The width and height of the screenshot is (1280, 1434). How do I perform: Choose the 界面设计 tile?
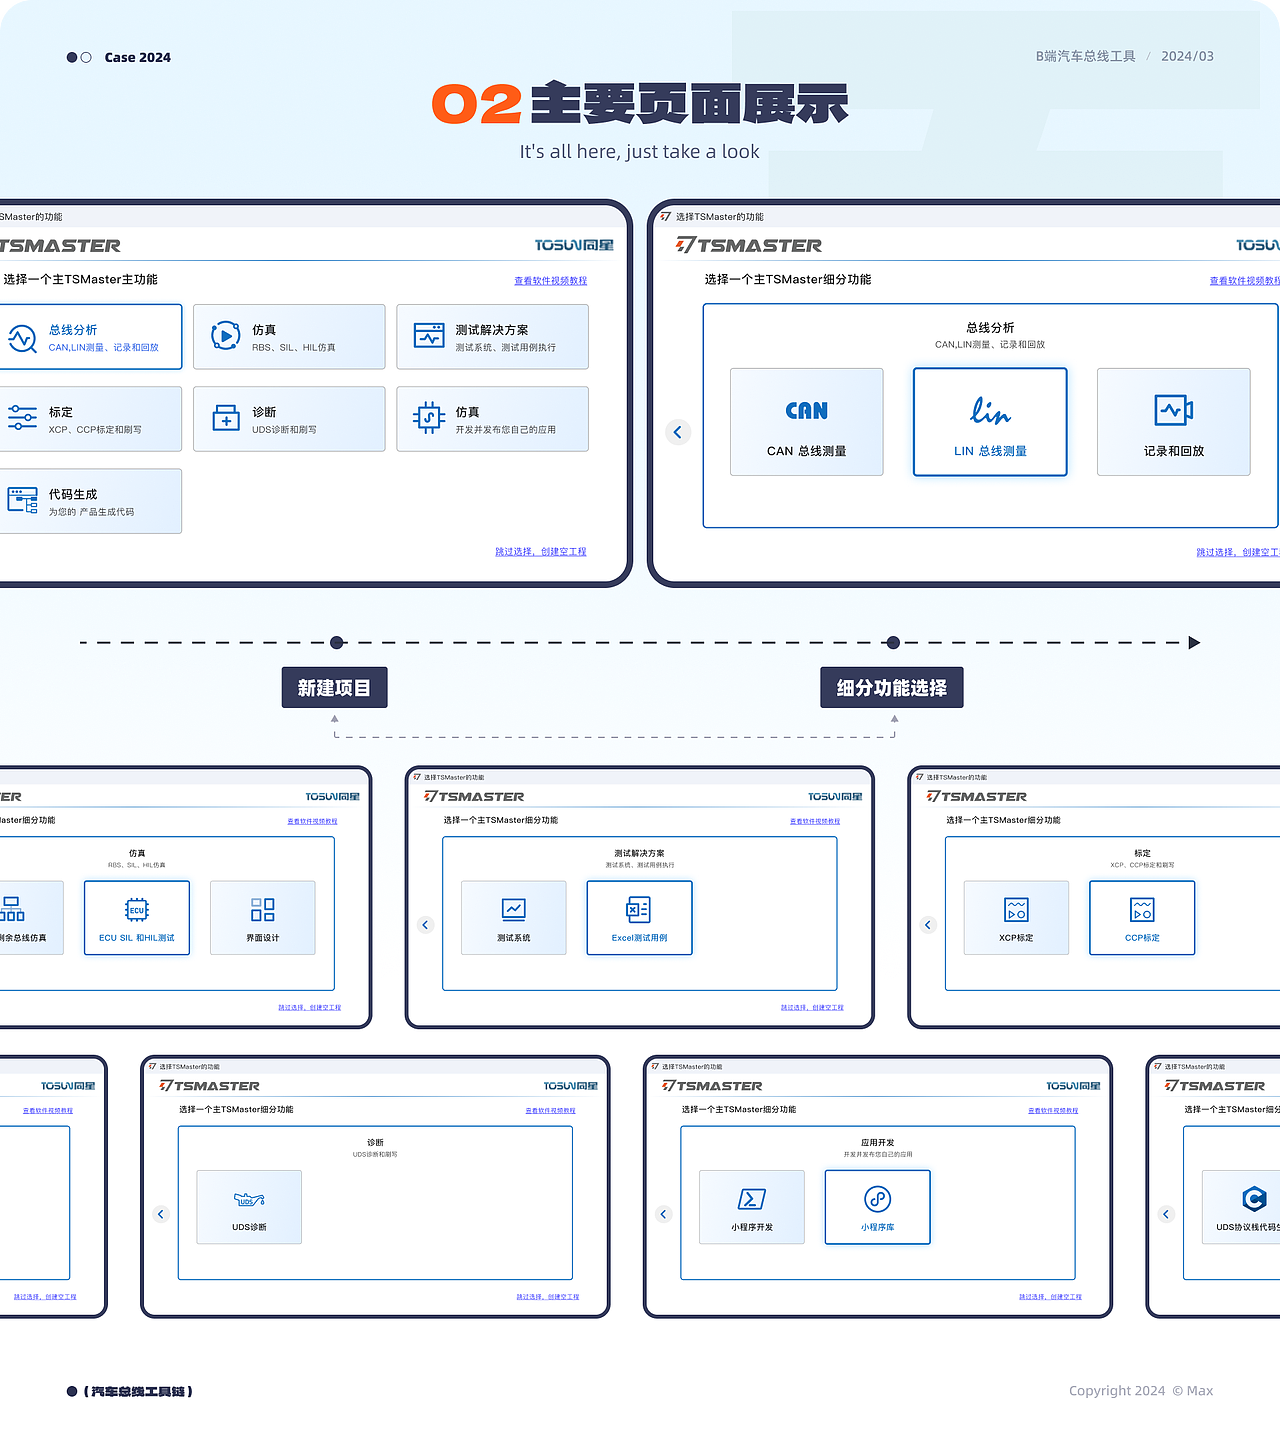[263, 918]
